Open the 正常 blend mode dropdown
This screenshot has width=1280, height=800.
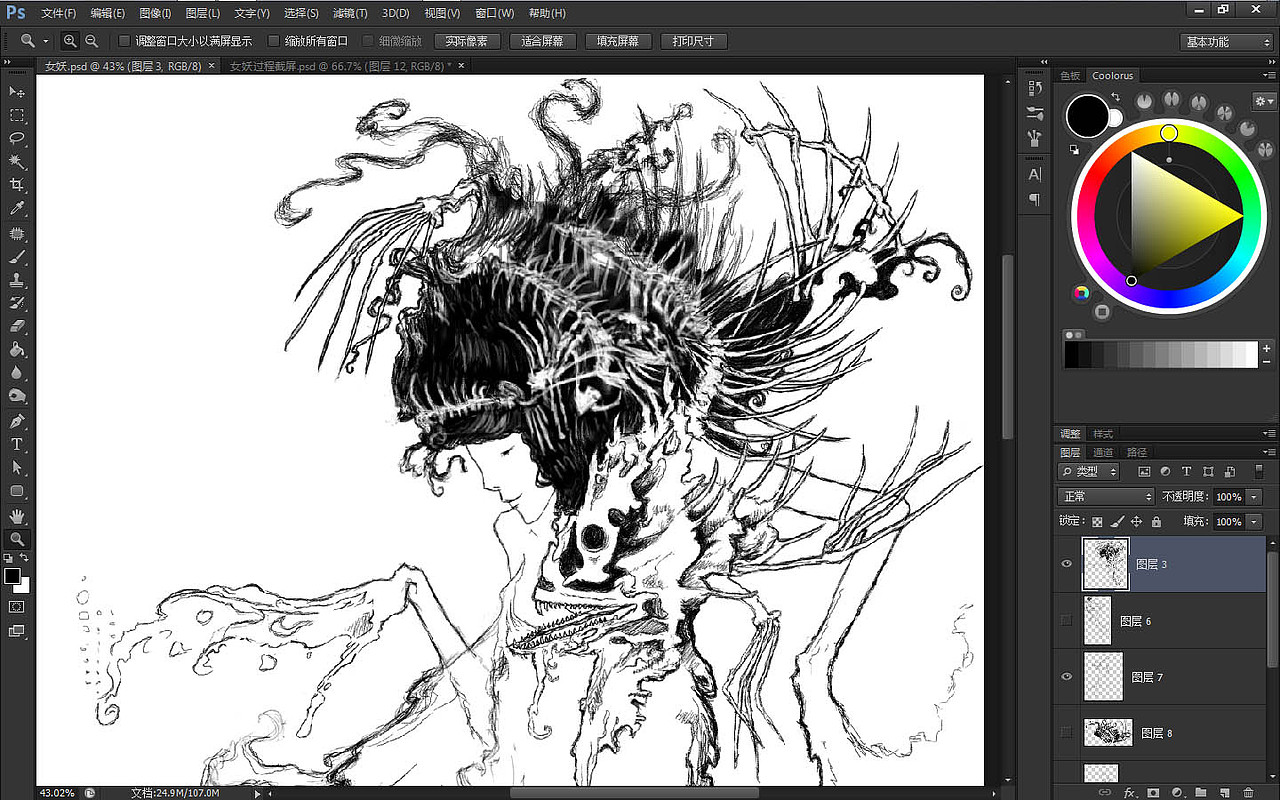1106,497
